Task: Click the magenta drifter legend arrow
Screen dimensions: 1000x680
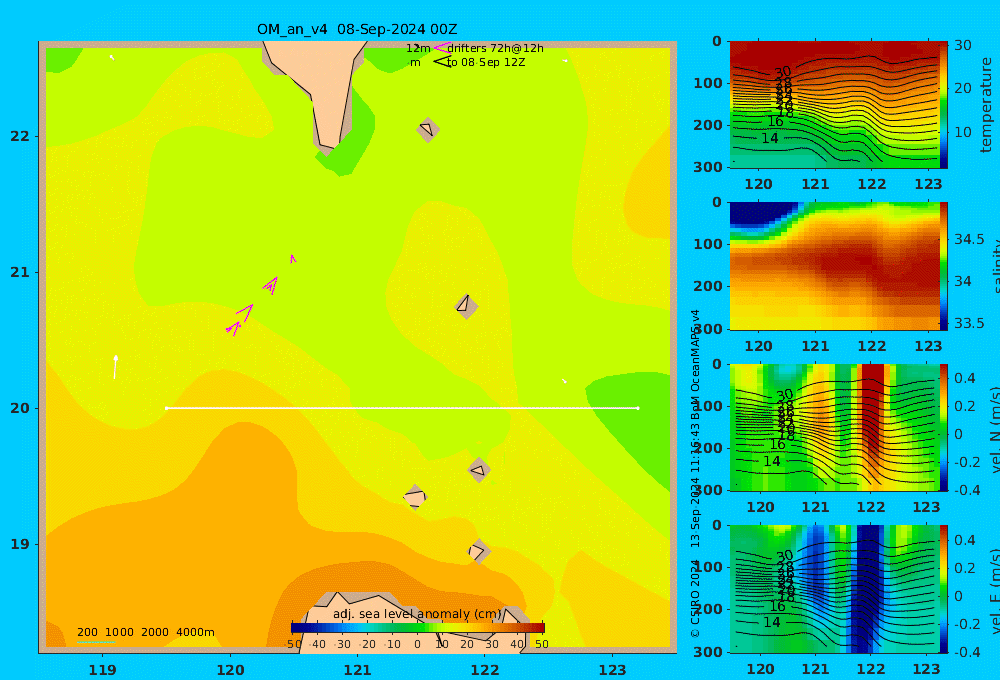Action: 442,48
